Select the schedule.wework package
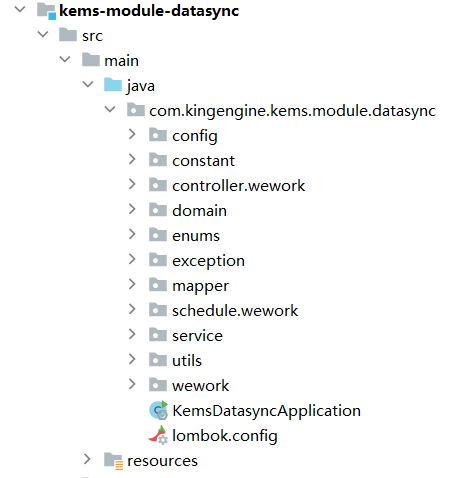 tap(235, 311)
